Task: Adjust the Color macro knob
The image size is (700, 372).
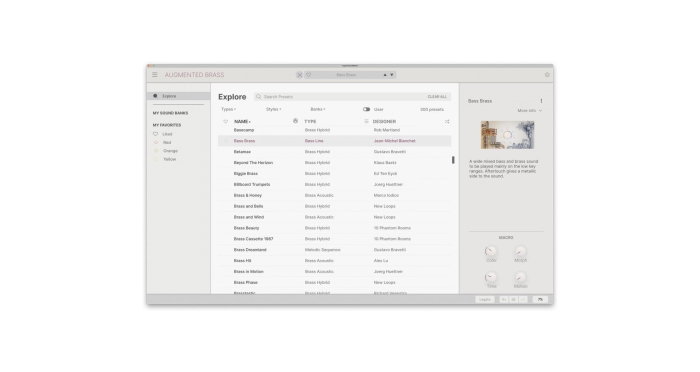Action: (491, 251)
